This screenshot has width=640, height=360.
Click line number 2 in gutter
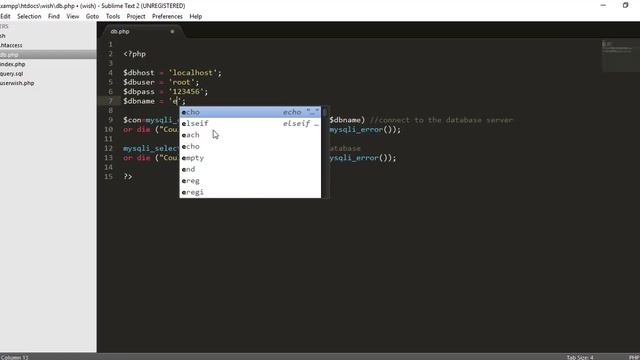(110, 53)
